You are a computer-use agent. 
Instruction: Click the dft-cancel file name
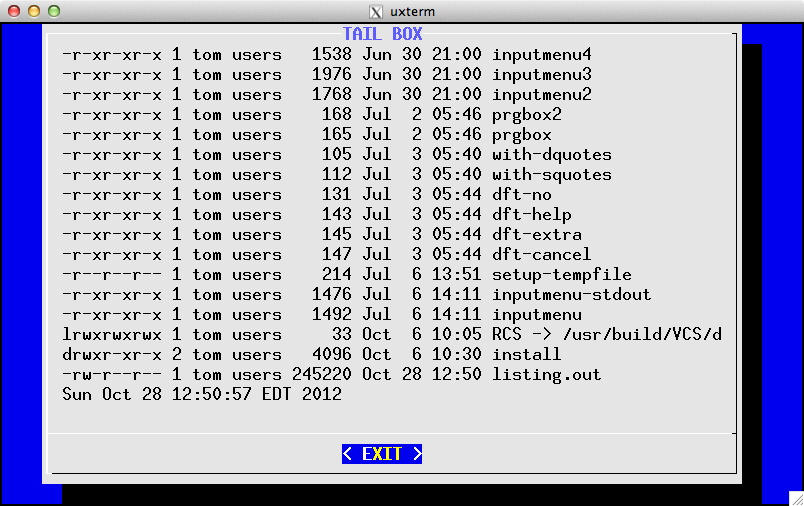541,254
